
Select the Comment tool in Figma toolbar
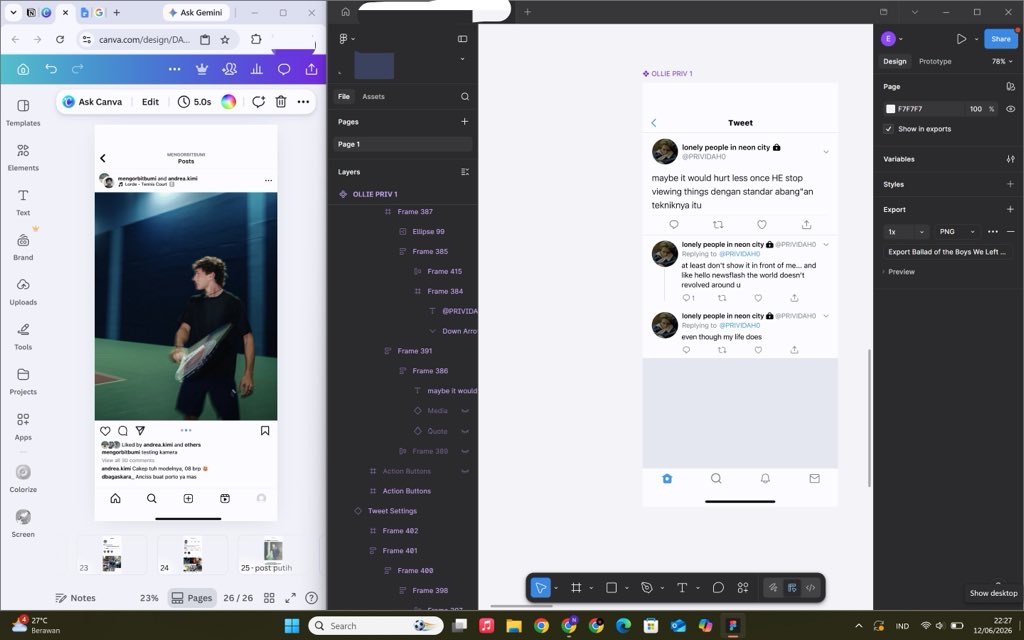coord(718,588)
